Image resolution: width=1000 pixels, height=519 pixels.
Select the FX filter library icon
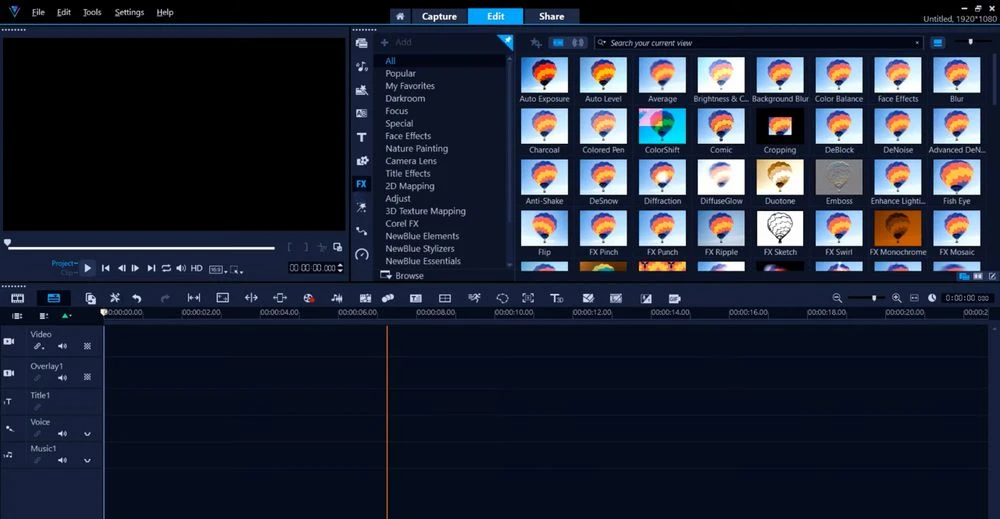(362, 184)
